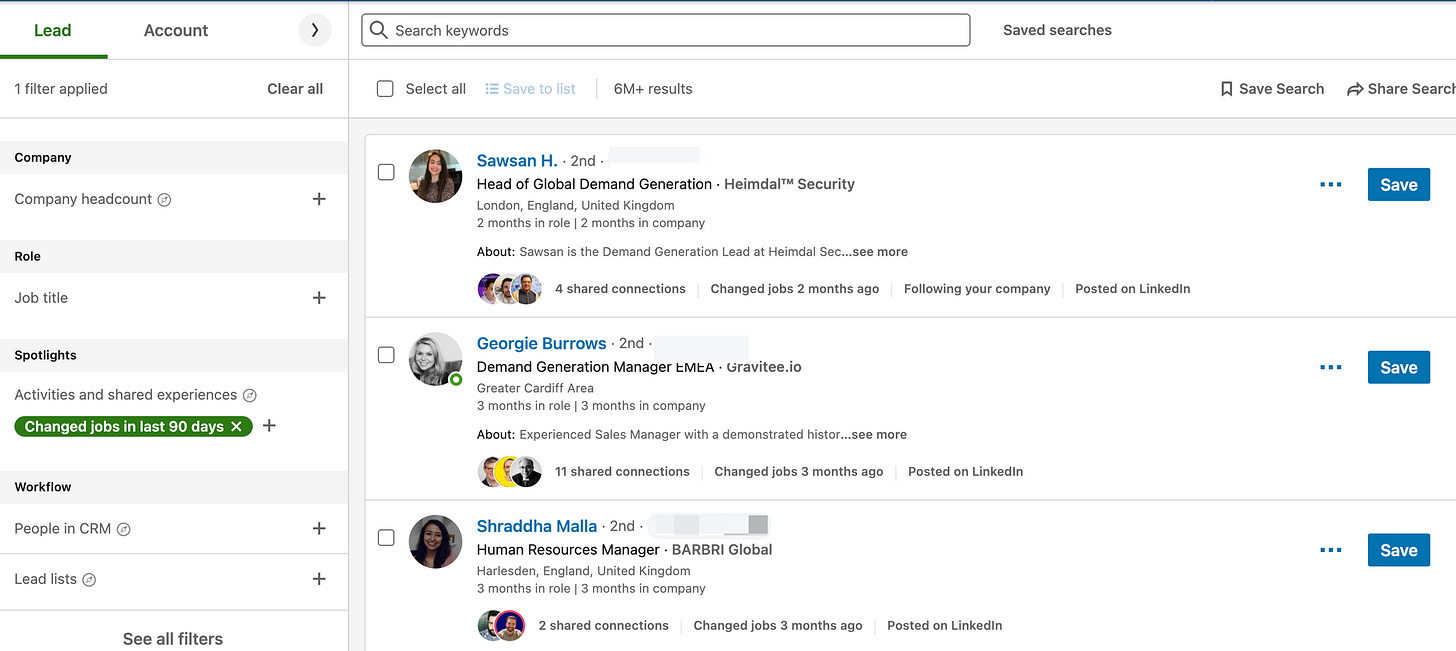Click the Share Search arrow icon
Screen dimensions: 1456x651
[1355, 89]
